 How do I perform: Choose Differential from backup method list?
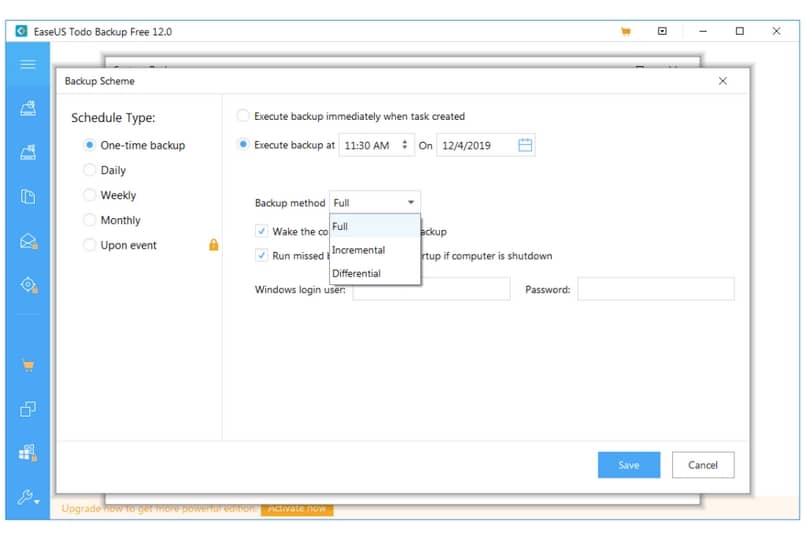tap(356, 273)
